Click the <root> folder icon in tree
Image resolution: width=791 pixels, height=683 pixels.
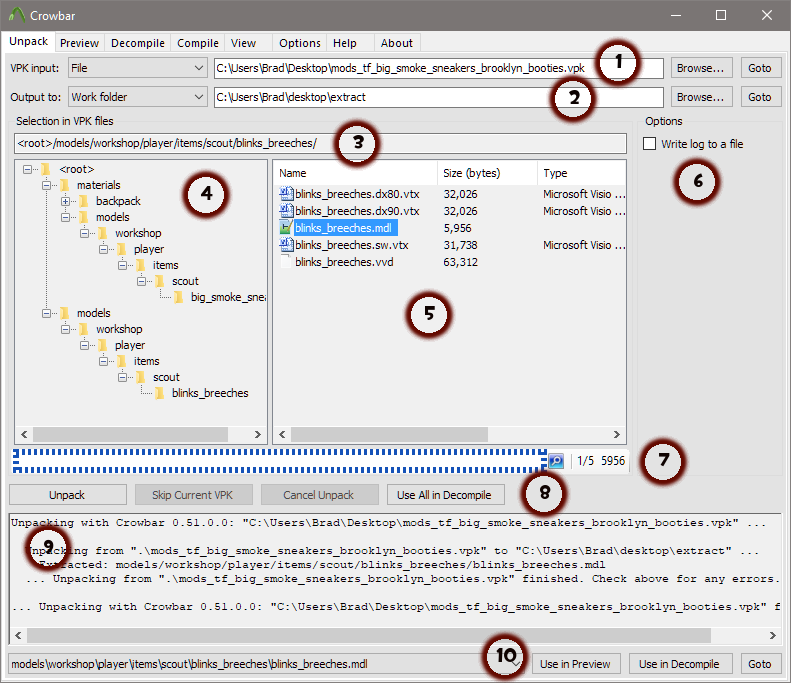(46, 169)
